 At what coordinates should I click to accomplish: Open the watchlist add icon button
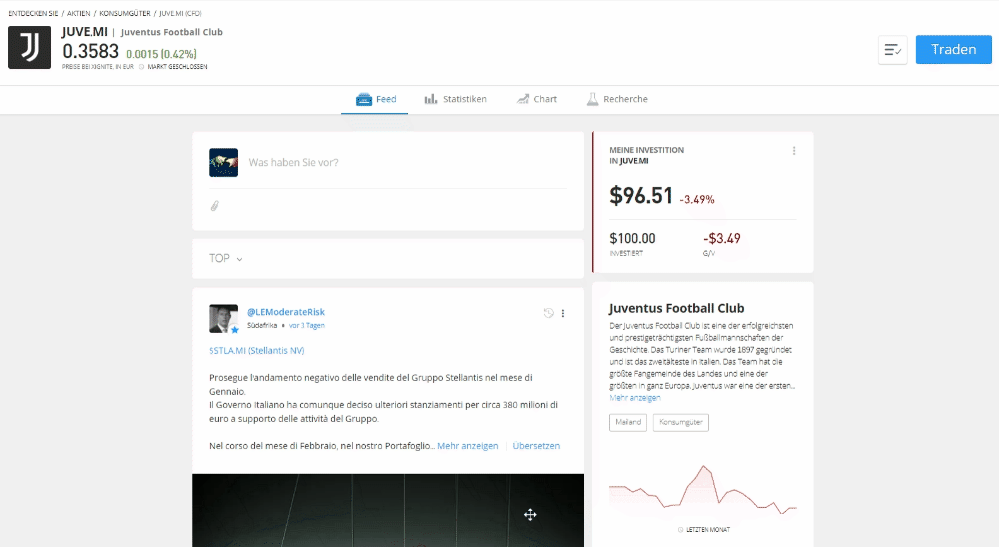pyautogui.click(x=893, y=50)
